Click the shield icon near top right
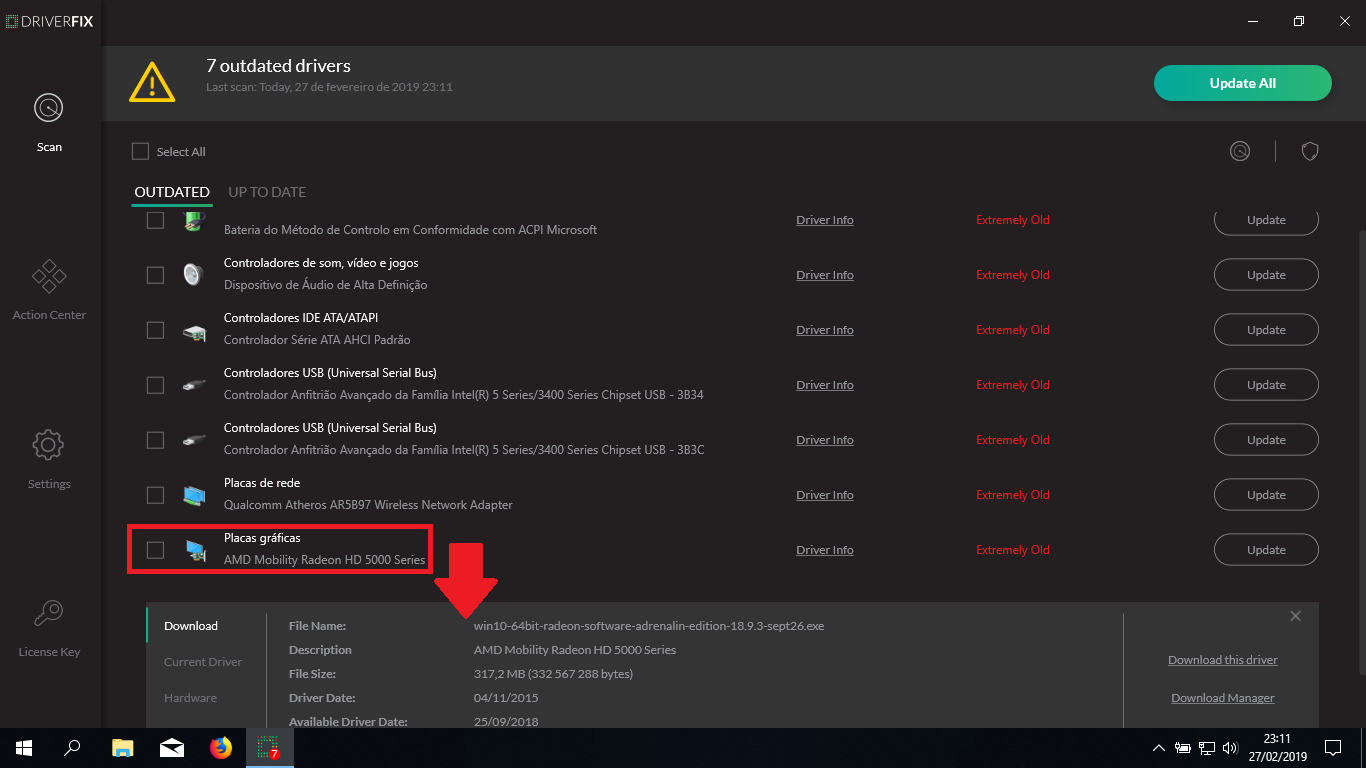The height and width of the screenshot is (768, 1366). click(x=1310, y=151)
